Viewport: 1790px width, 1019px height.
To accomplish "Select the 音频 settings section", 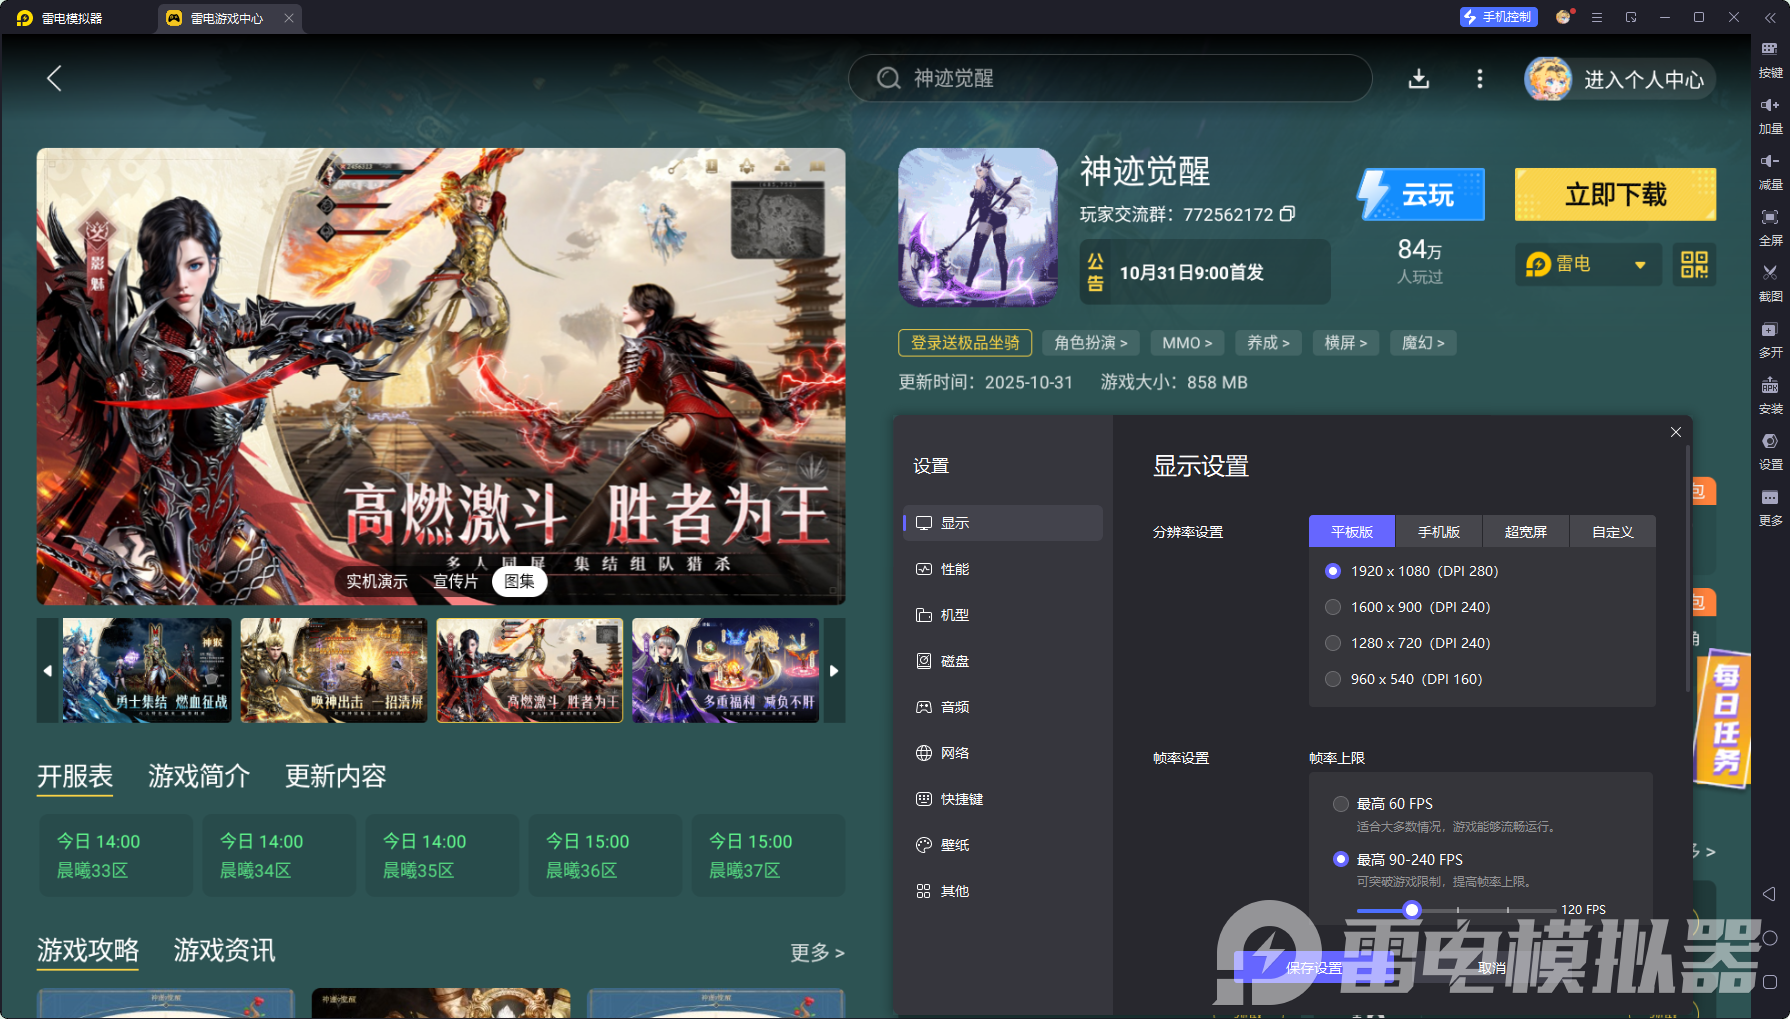I will 953,706.
